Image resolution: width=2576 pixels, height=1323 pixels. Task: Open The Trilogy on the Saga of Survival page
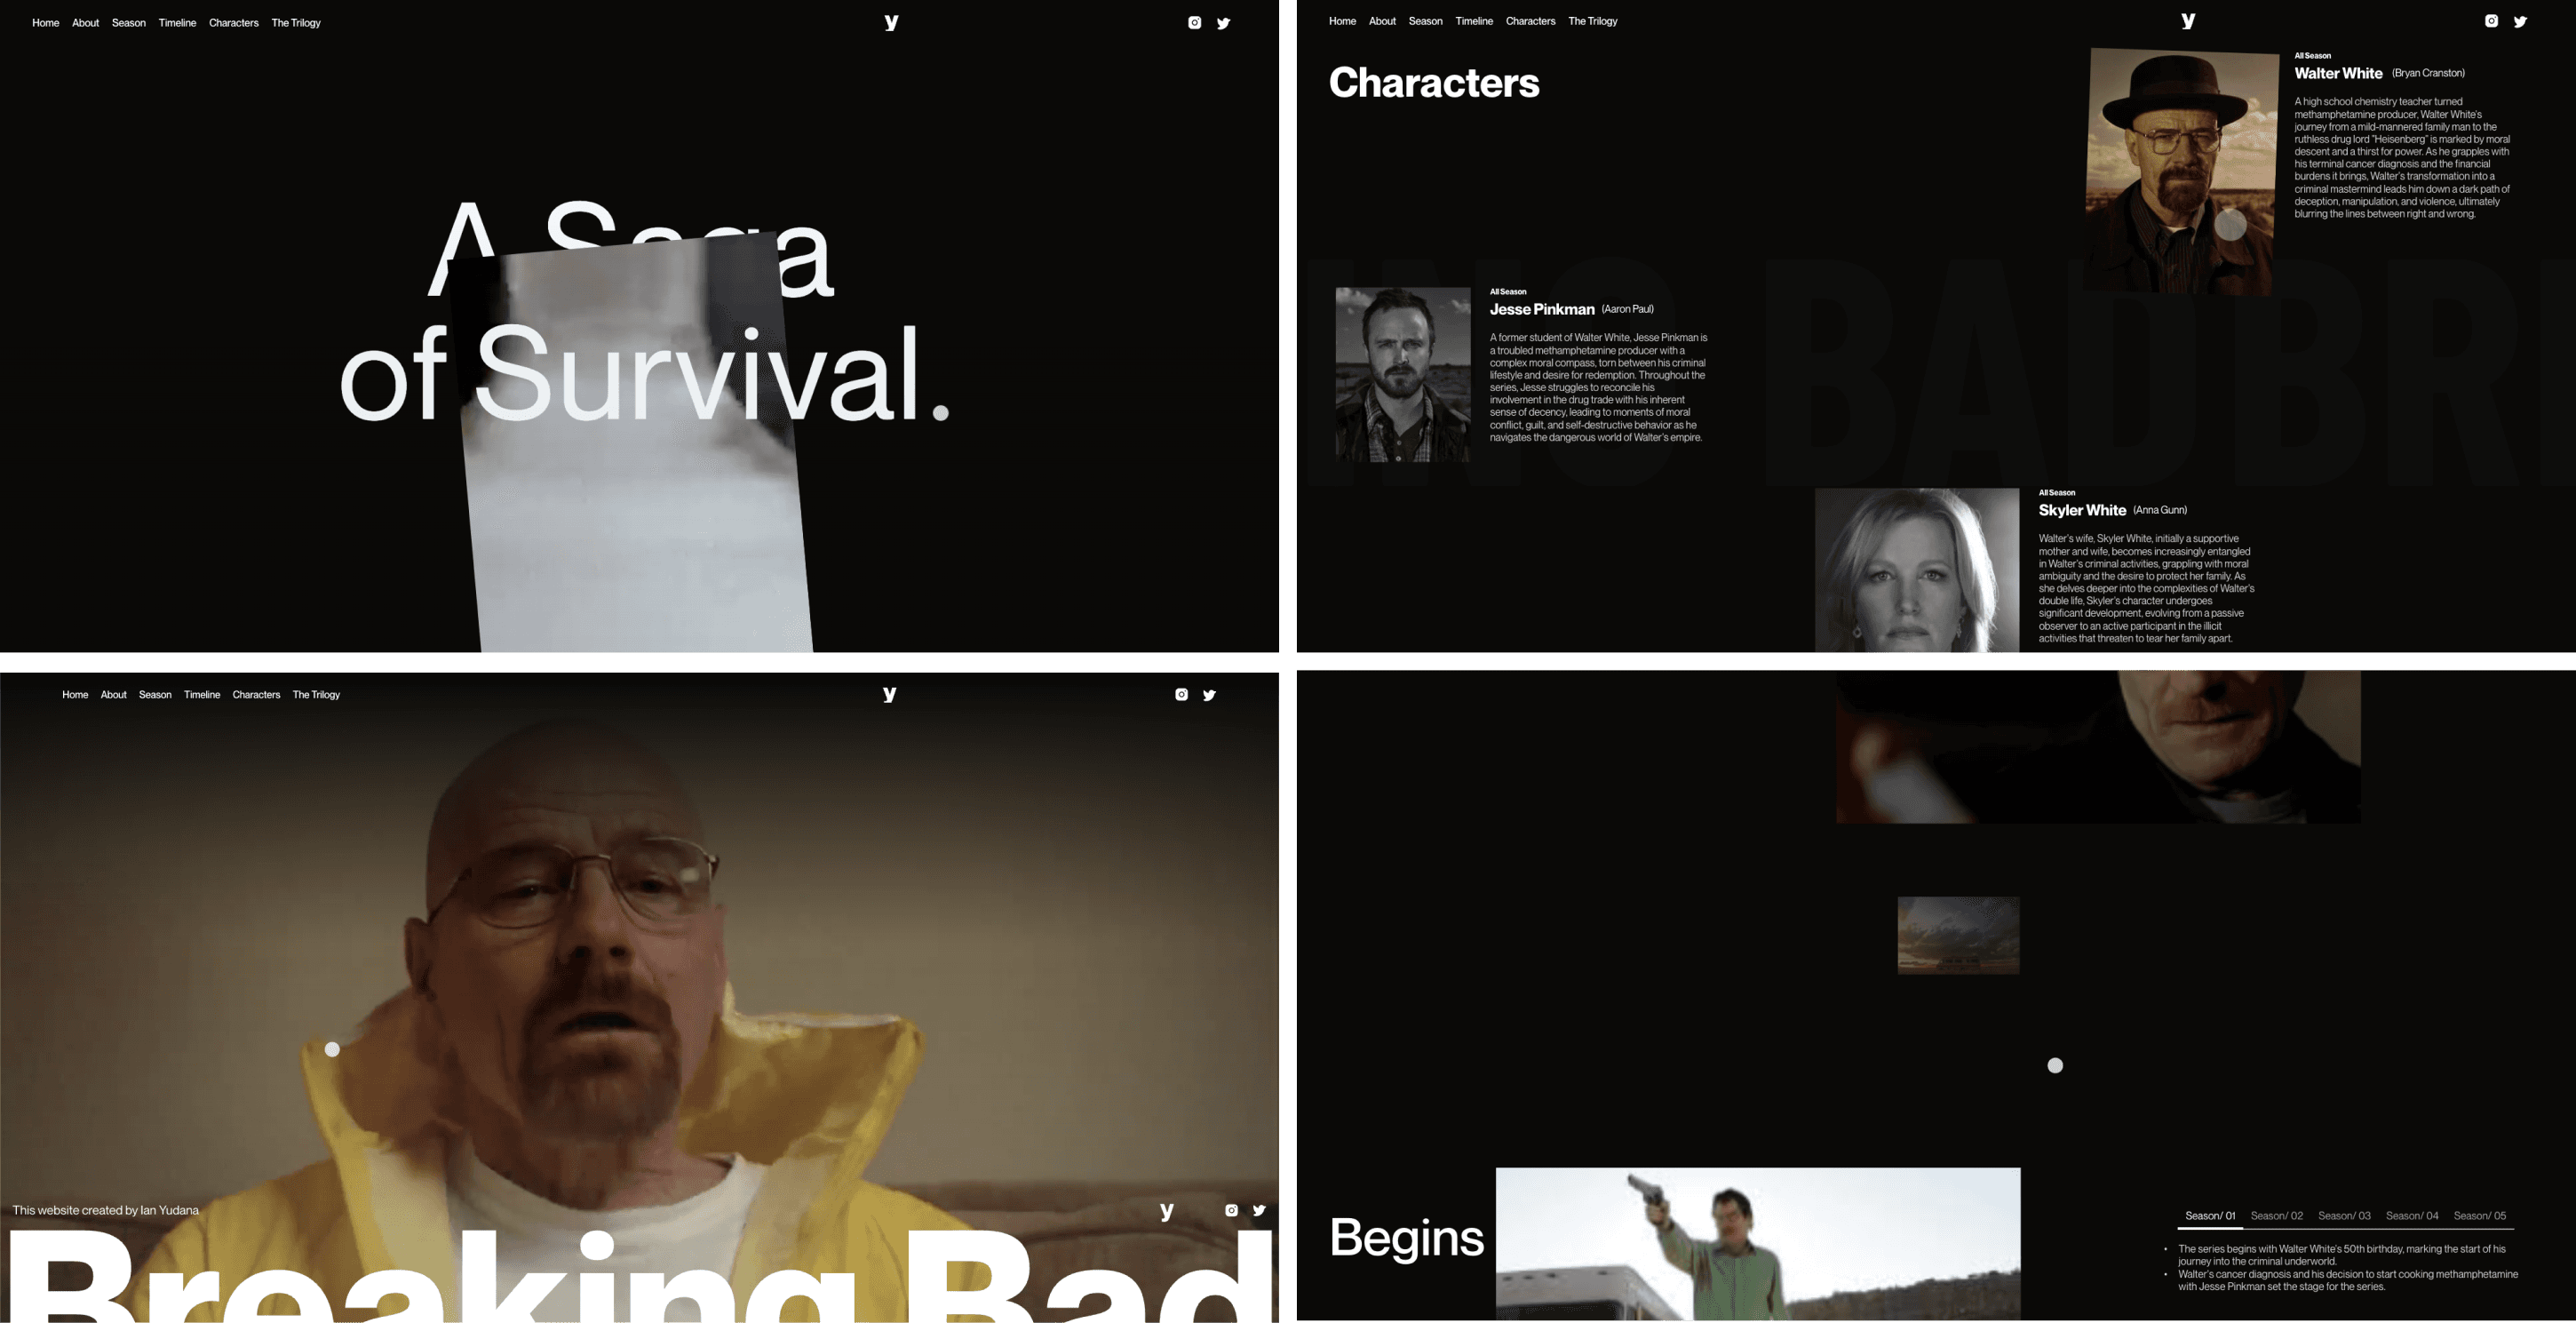296,23
